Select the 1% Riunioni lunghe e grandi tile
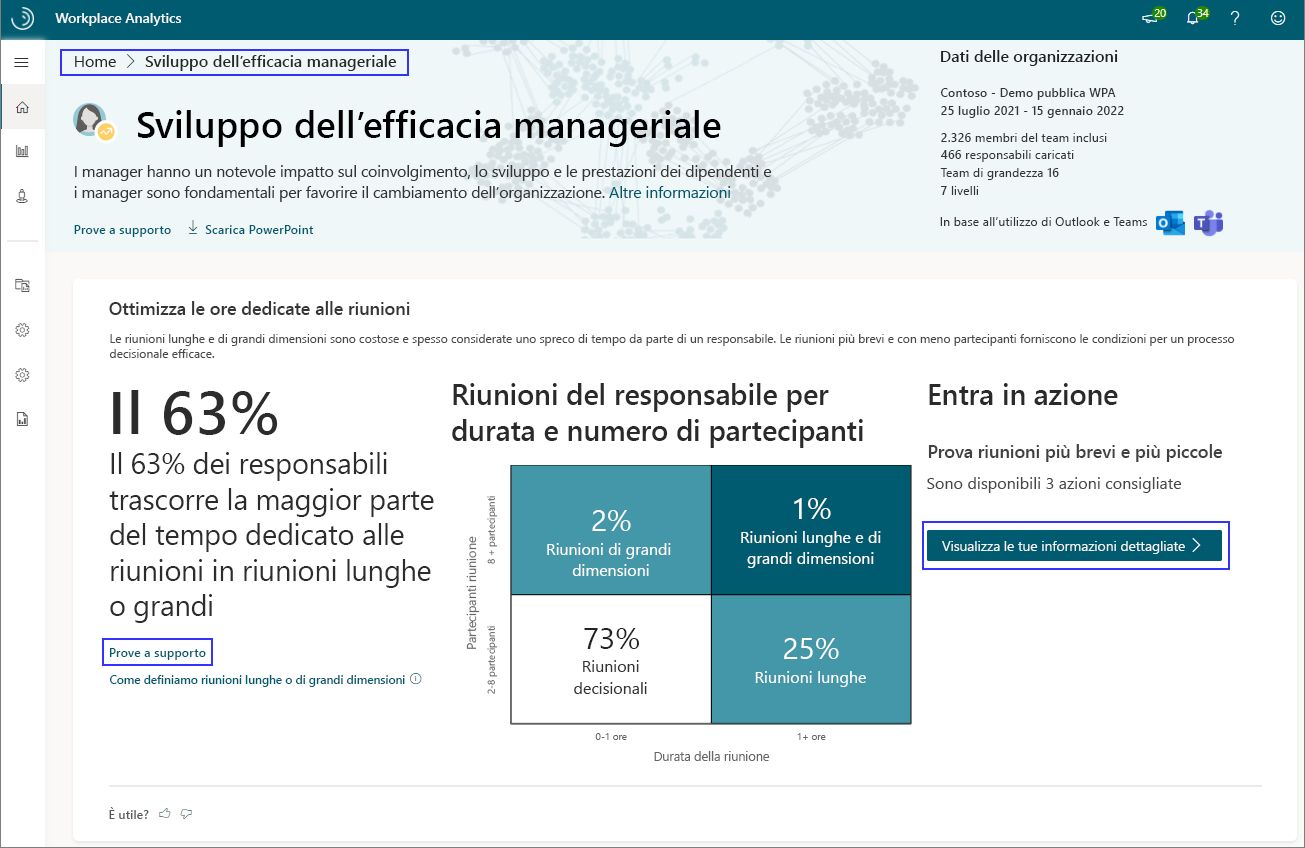The height and width of the screenshot is (848, 1305). pos(811,530)
